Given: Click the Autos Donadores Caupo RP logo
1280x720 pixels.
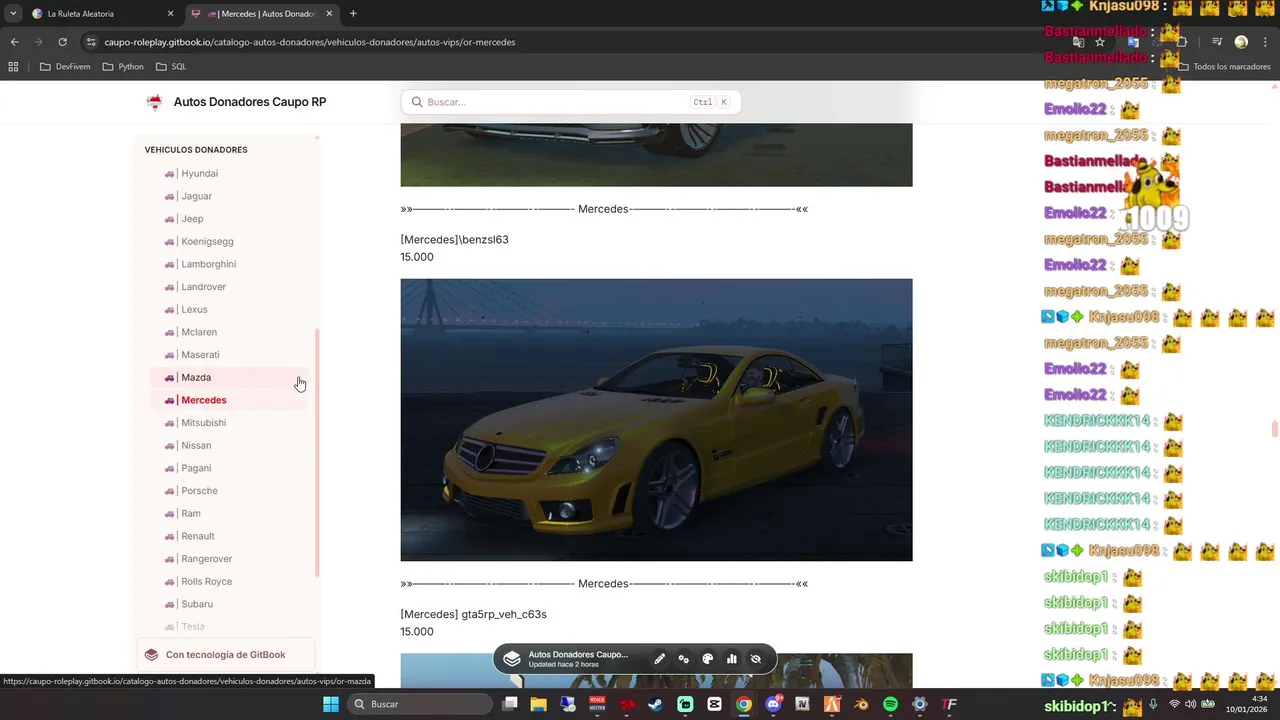Looking at the screenshot, I should coord(154,102).
